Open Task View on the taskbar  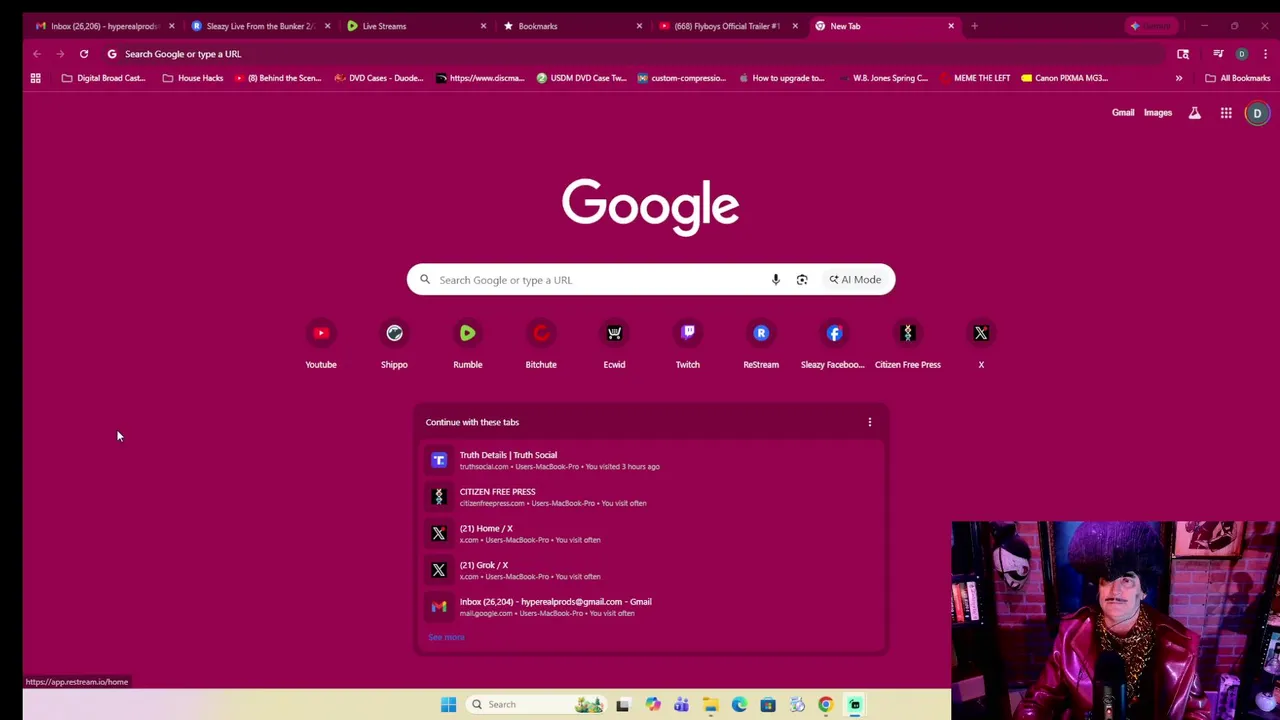click(x=623, y=705)
